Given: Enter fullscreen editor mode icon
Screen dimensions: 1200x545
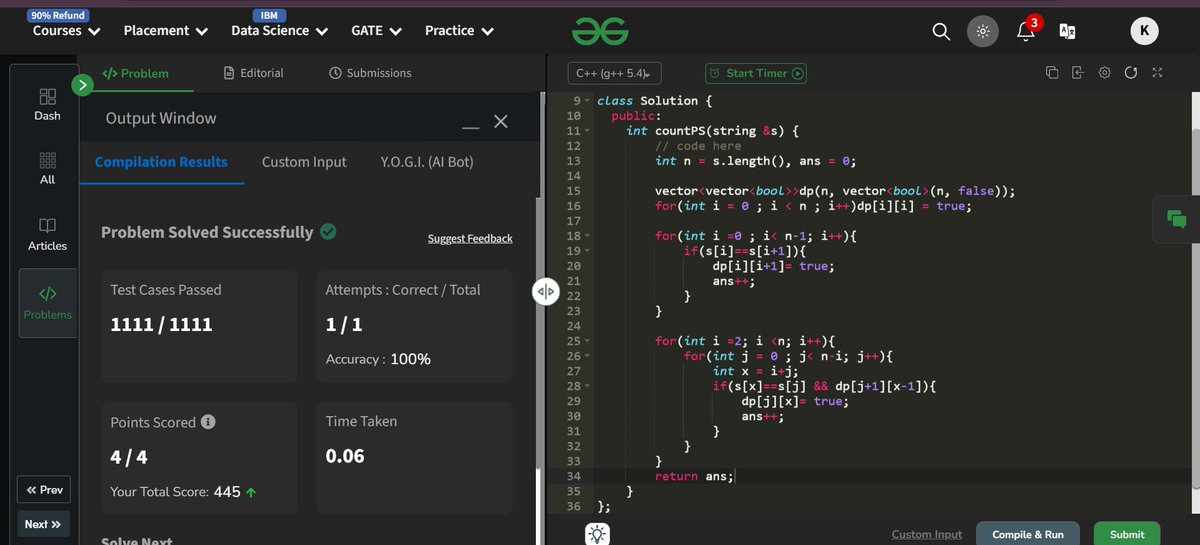Looking at the screenshot, I should click(1157, 73).
